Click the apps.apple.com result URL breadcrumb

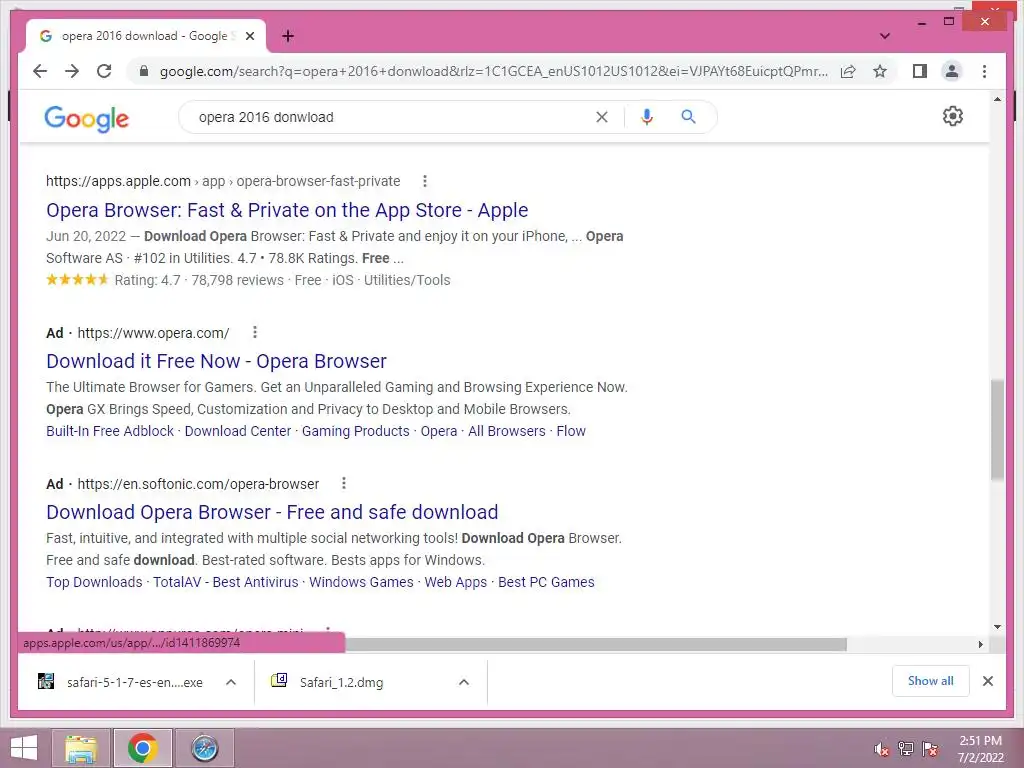click(223, 181)
